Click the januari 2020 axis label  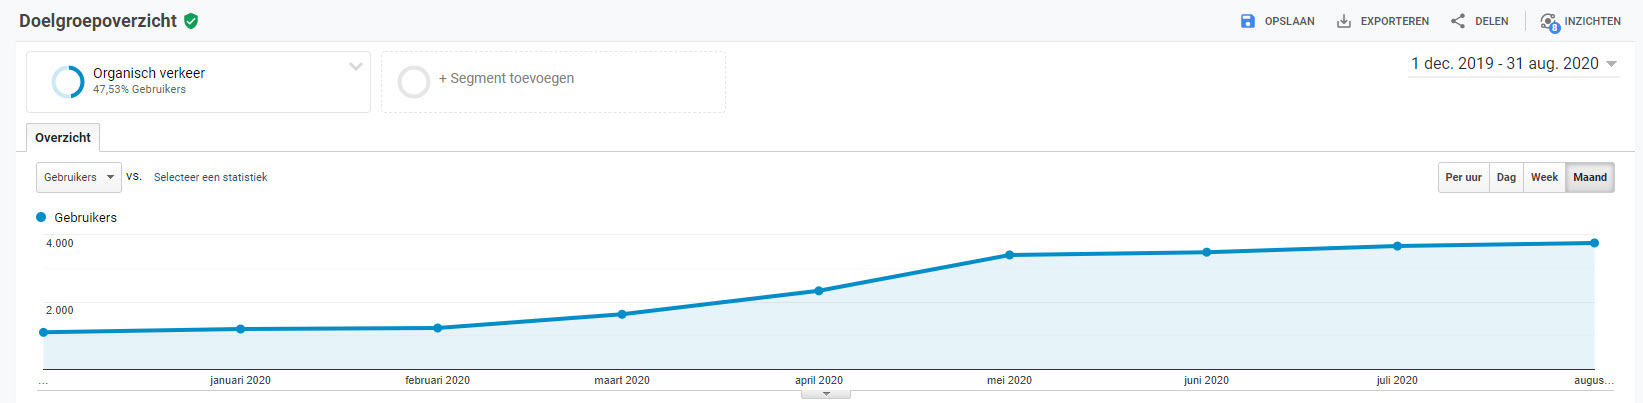coord(240,380)
